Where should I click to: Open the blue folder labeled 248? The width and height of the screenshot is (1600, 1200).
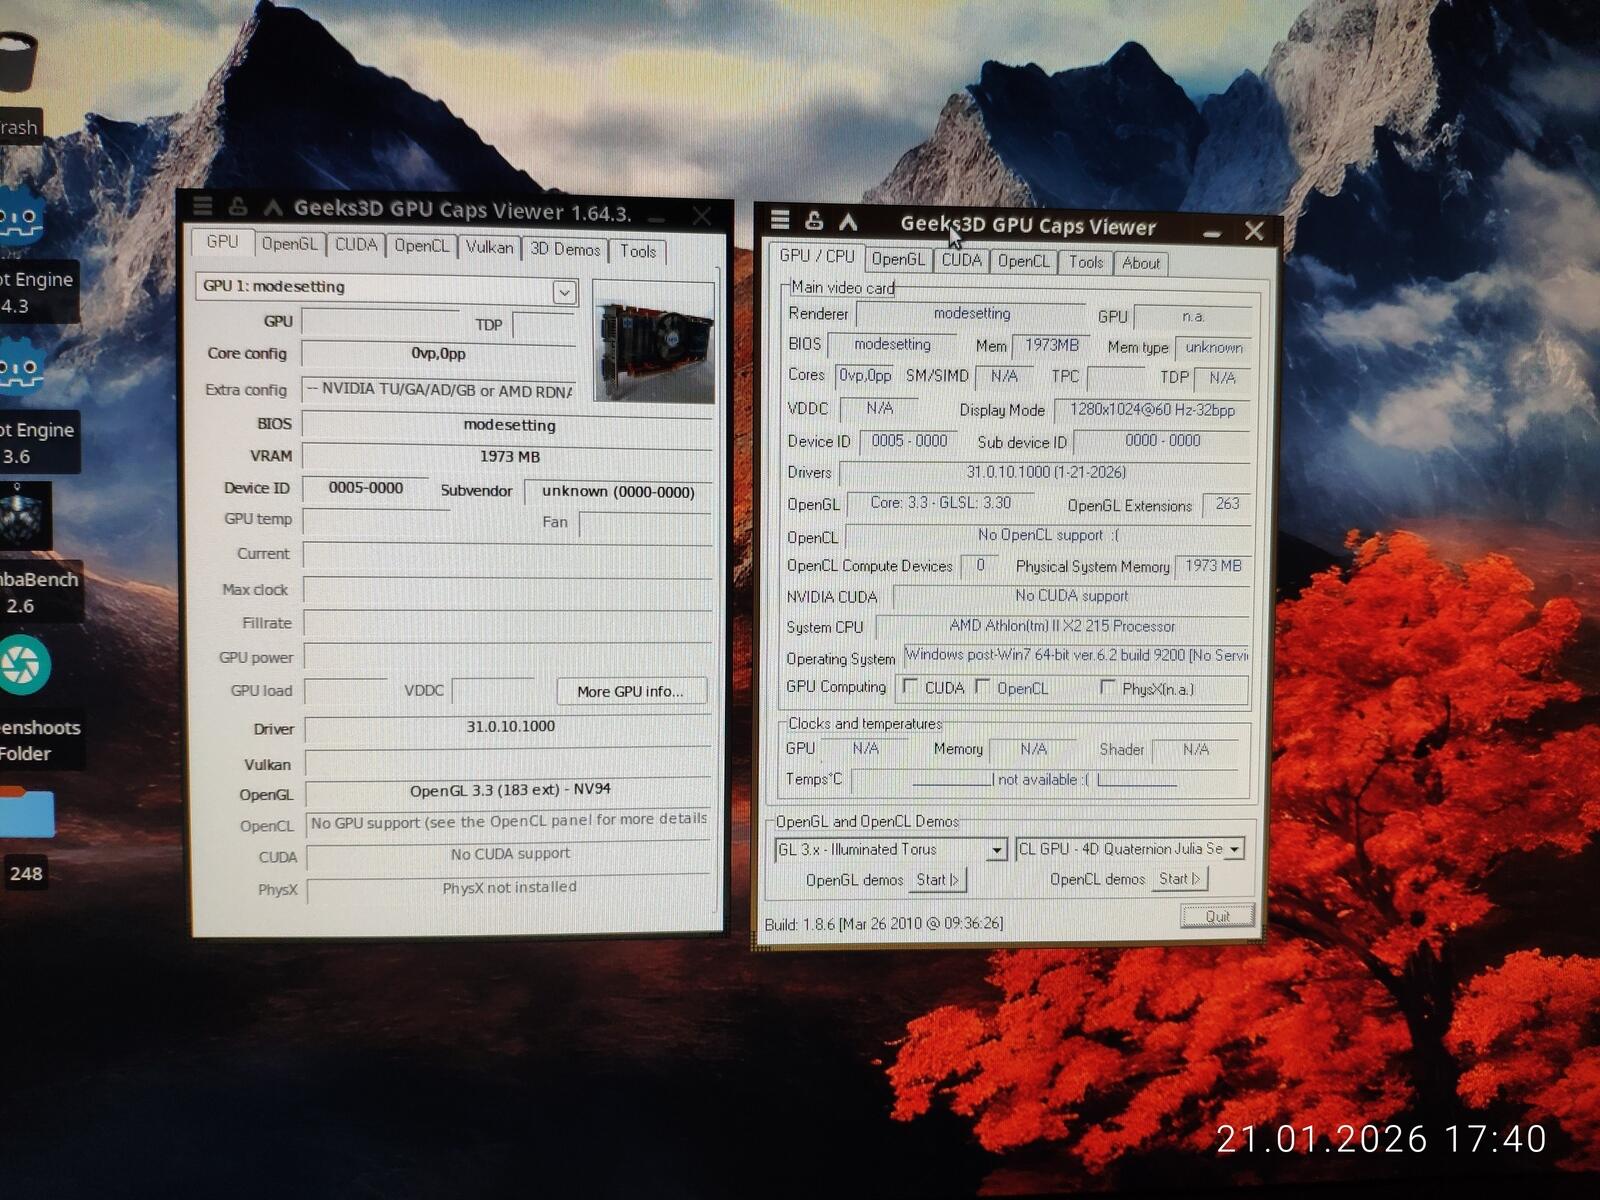click(26, 812)
